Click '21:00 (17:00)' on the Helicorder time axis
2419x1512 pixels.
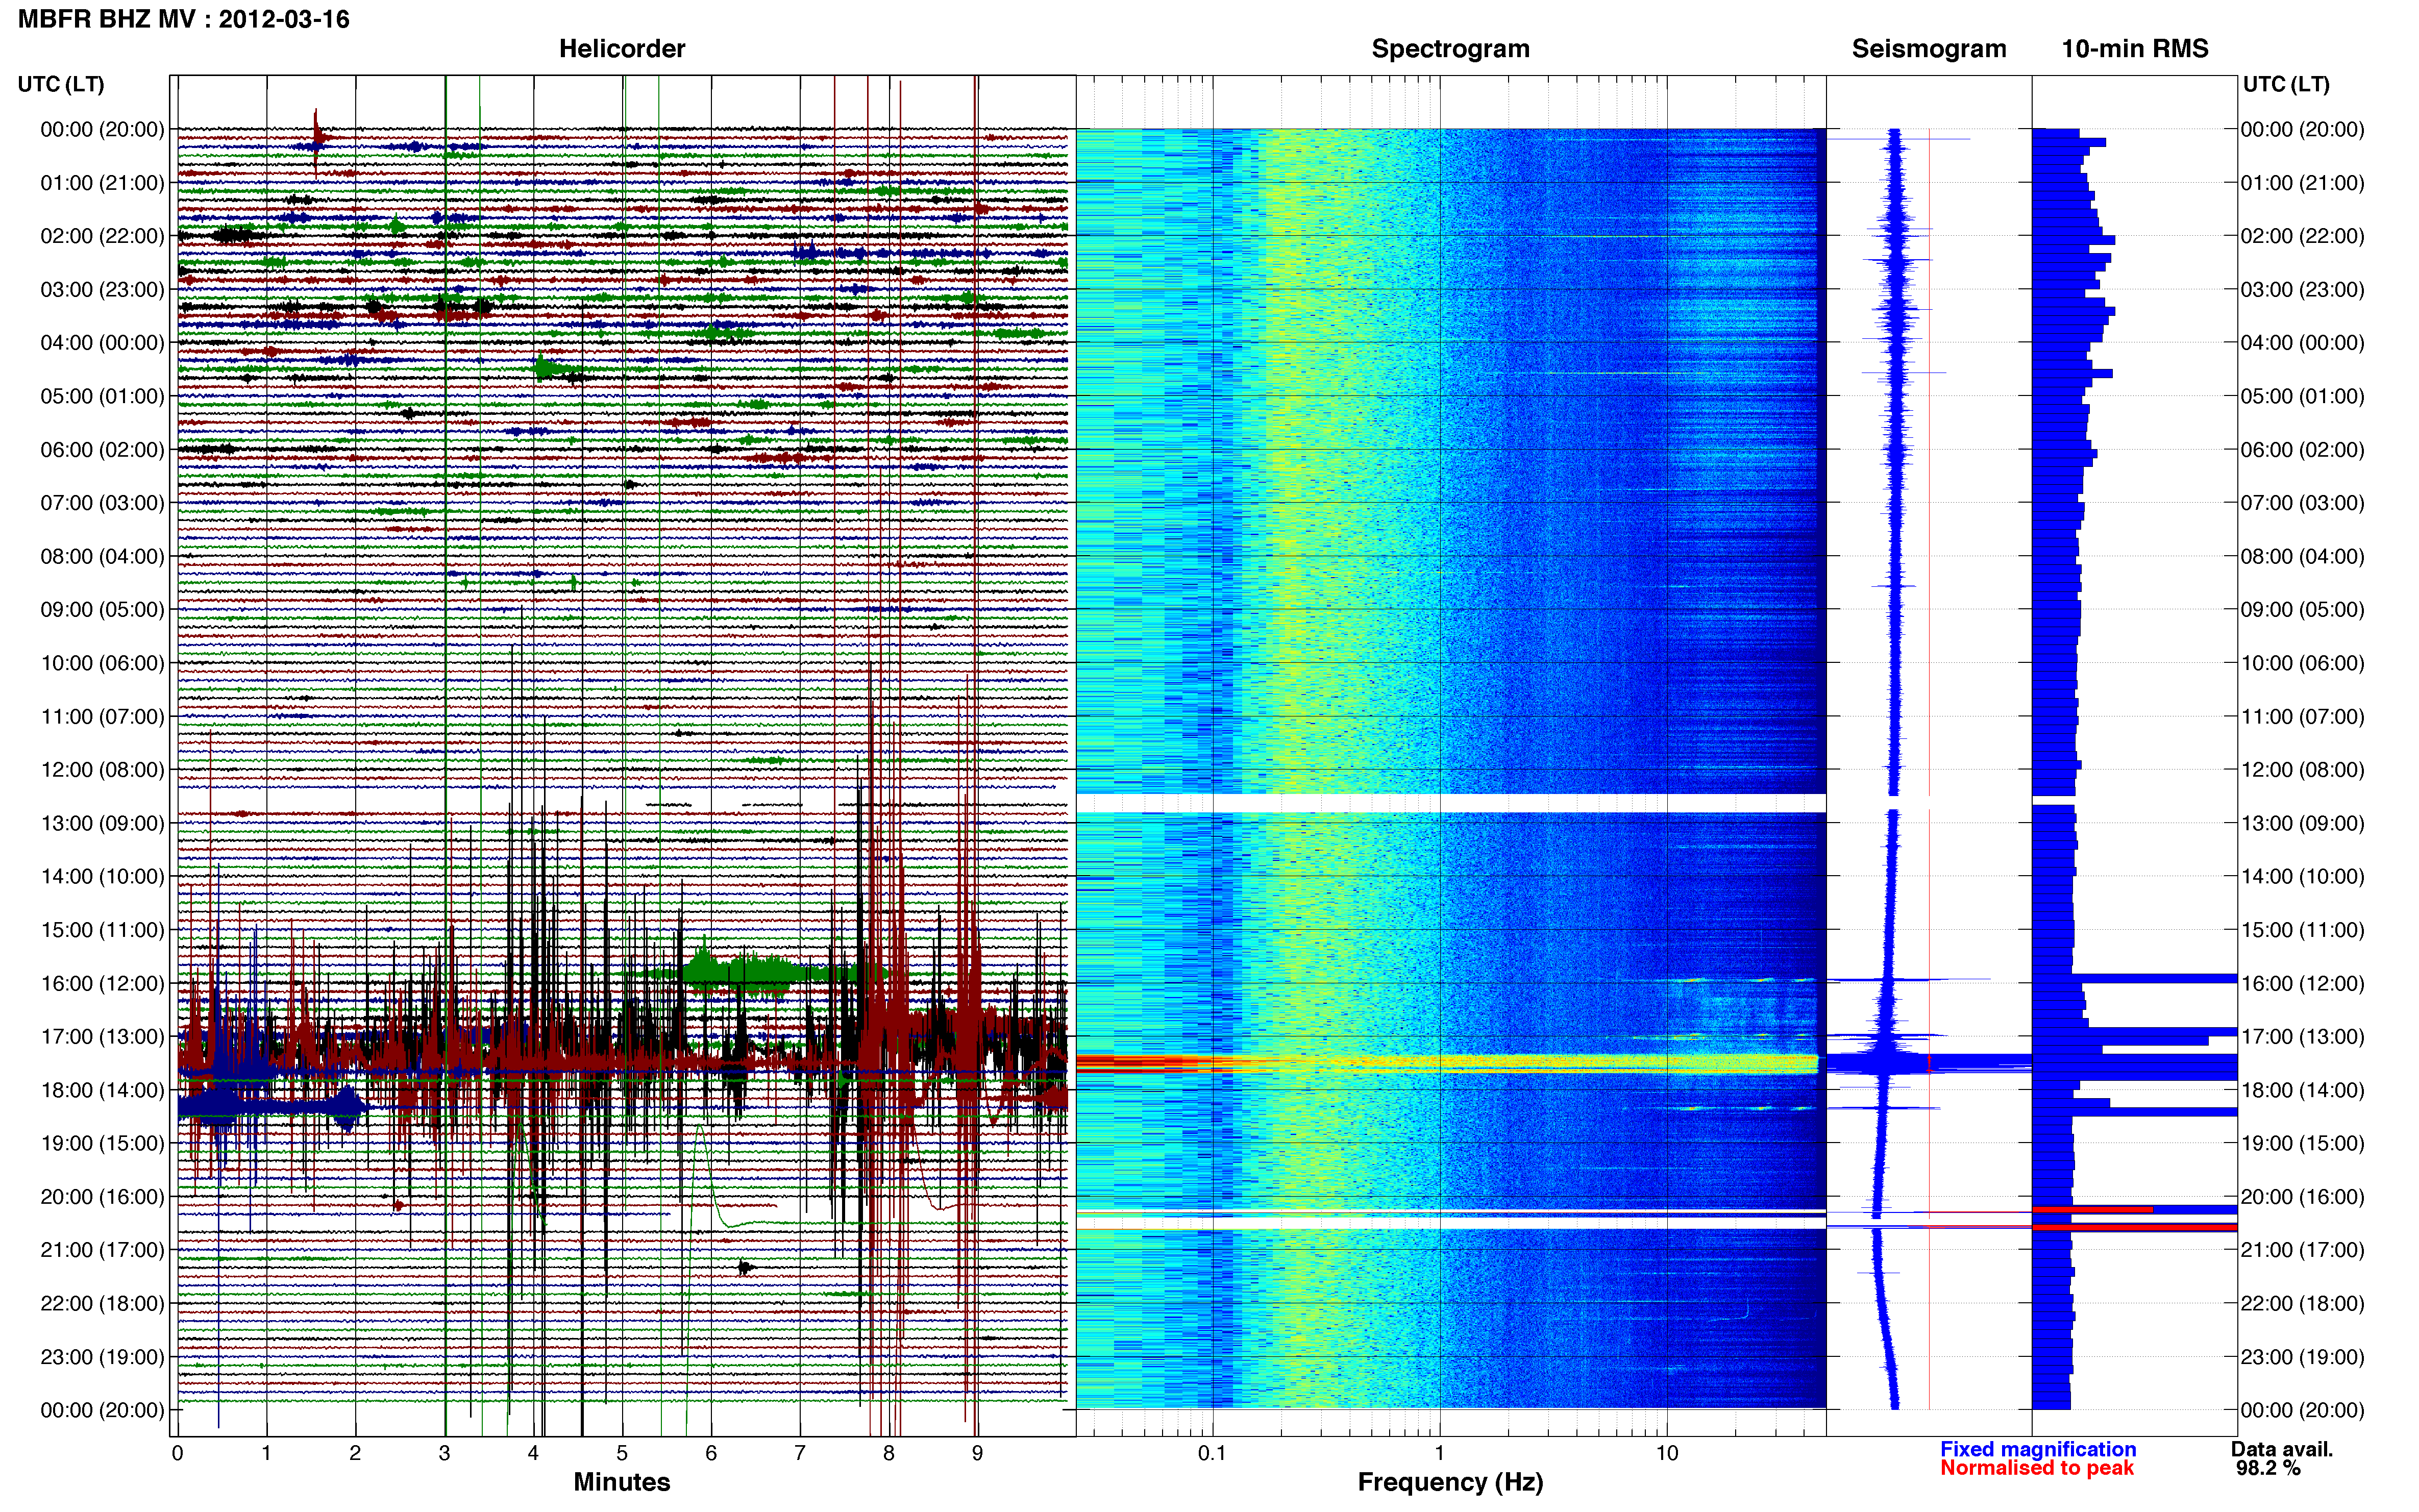click(102, 1250)
